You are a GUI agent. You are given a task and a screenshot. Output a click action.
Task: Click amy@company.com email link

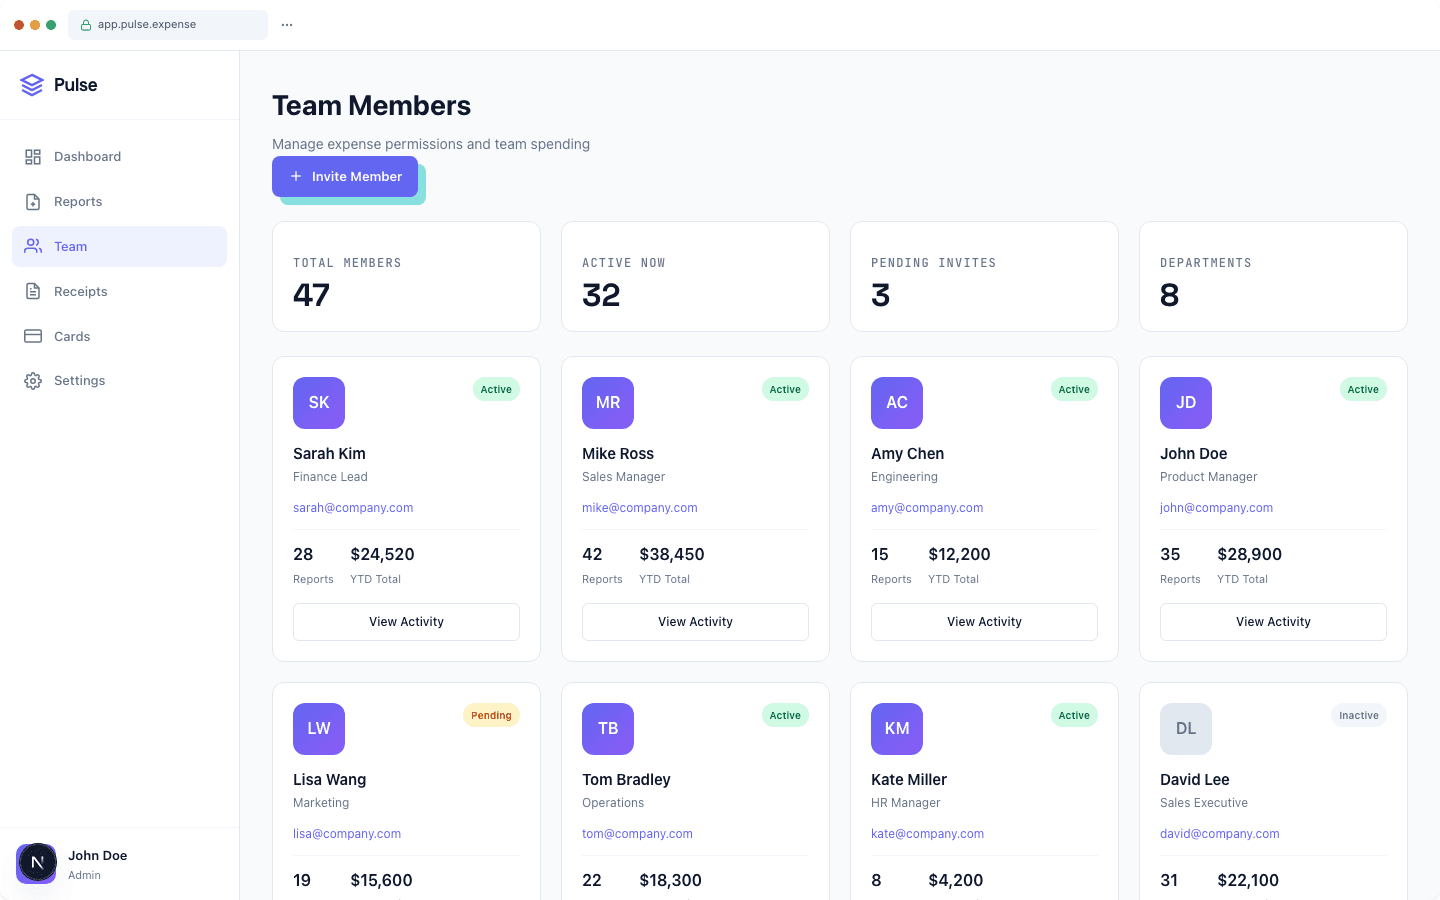(x=927, y=508)
